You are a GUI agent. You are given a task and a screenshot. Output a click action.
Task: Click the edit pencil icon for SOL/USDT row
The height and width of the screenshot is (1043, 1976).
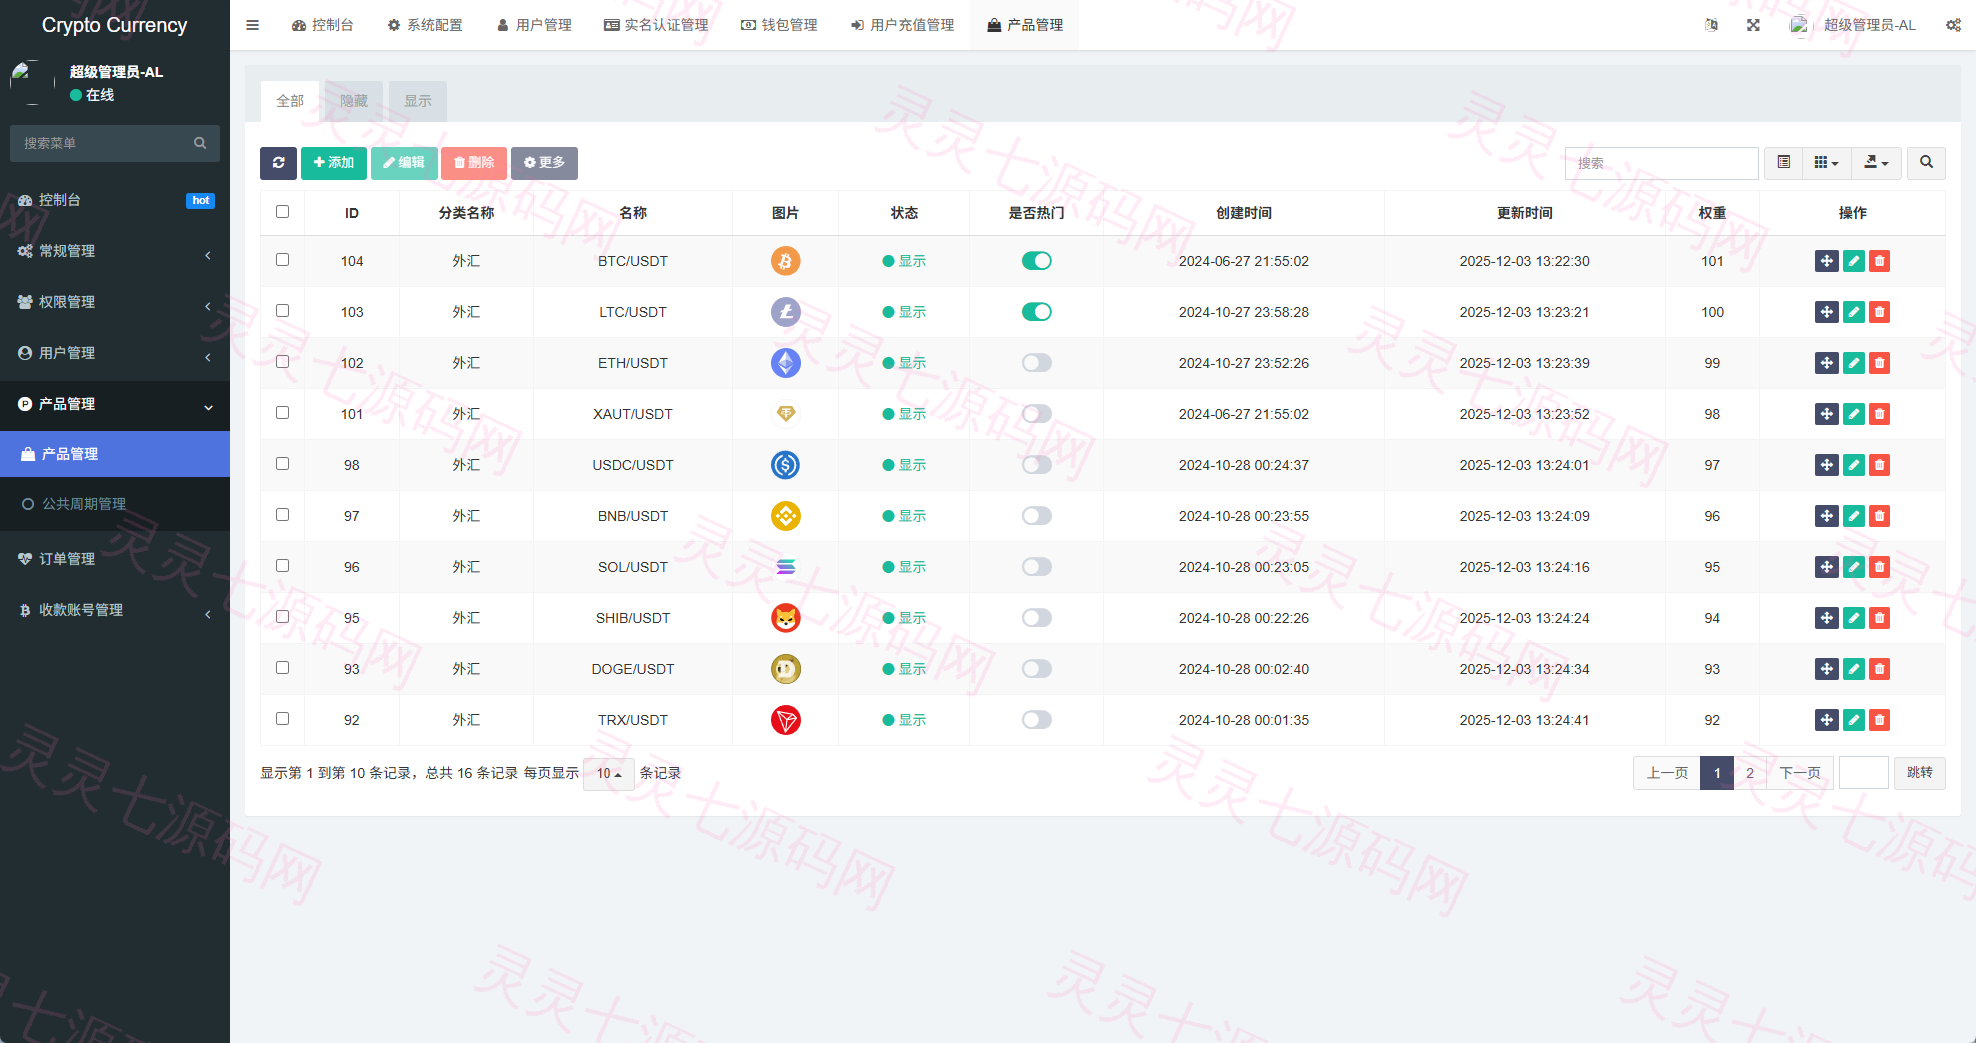pyautogui.click(x=1853, y=567)
